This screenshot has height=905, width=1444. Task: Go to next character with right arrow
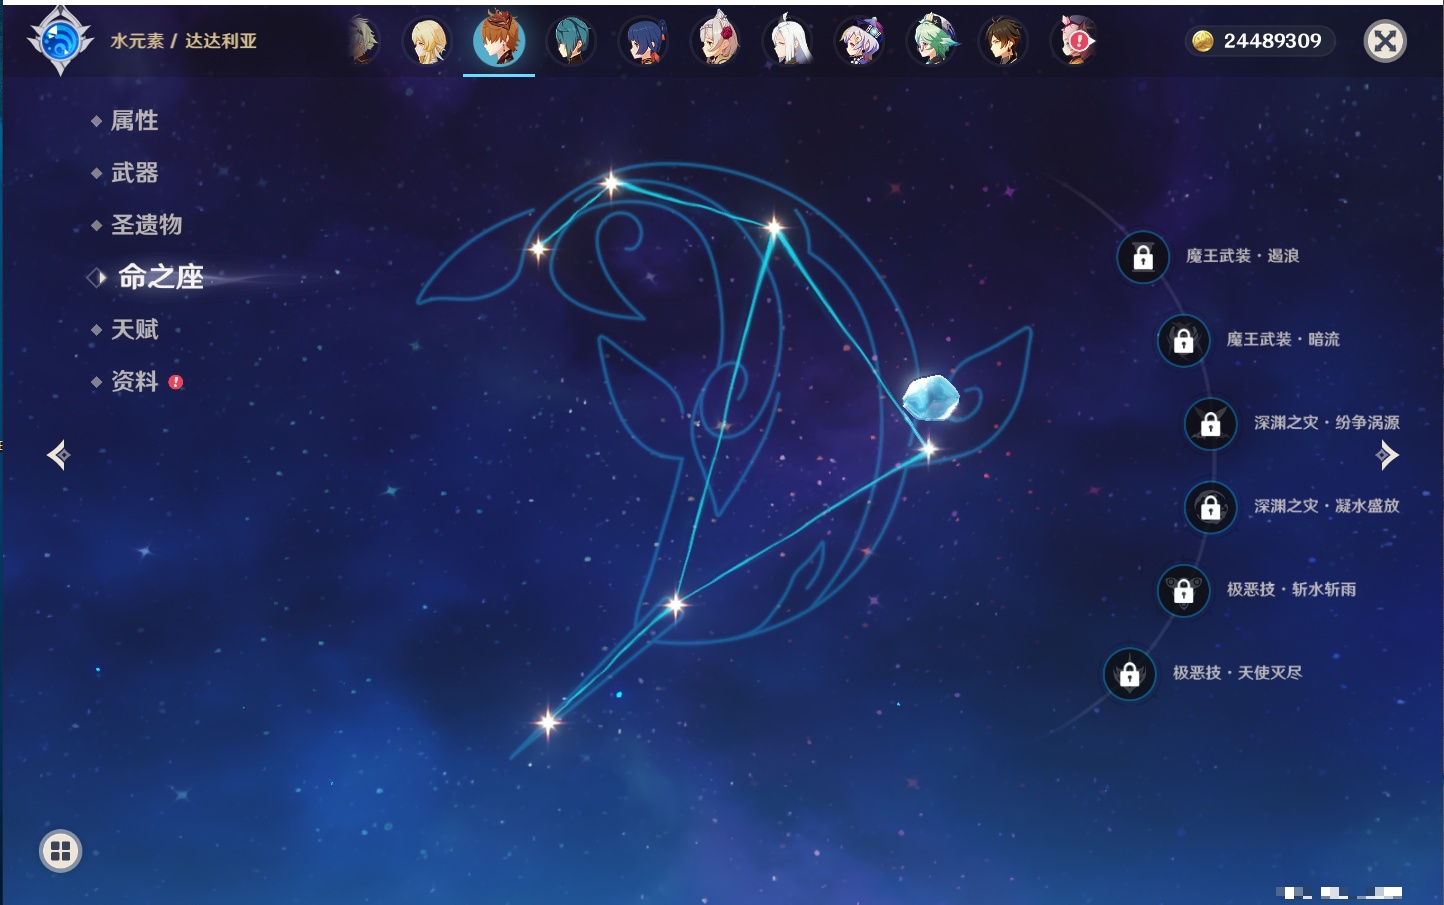1387,455
